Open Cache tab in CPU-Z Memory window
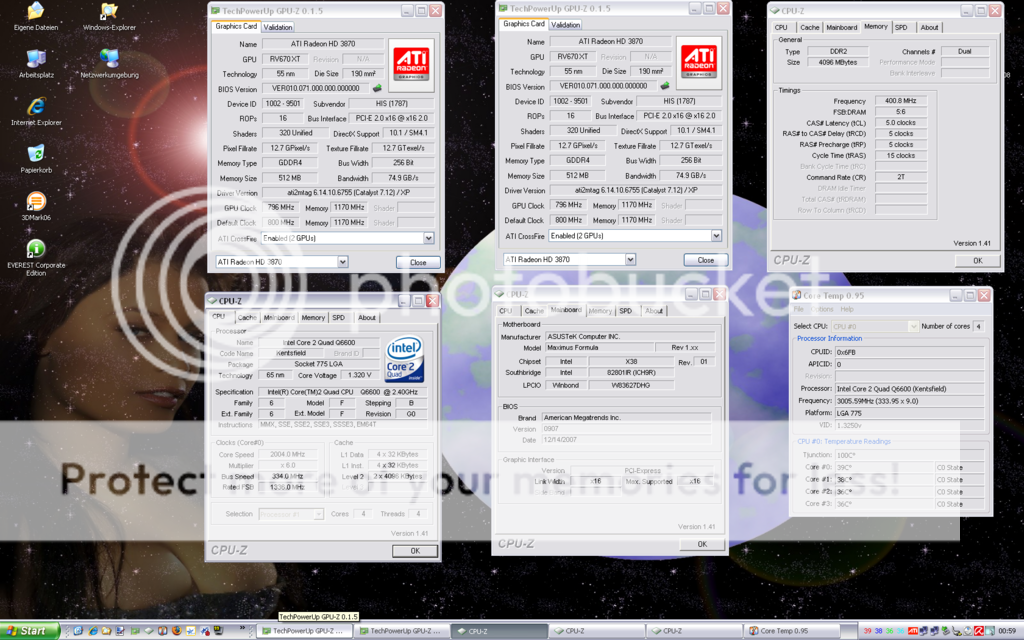 810,27
